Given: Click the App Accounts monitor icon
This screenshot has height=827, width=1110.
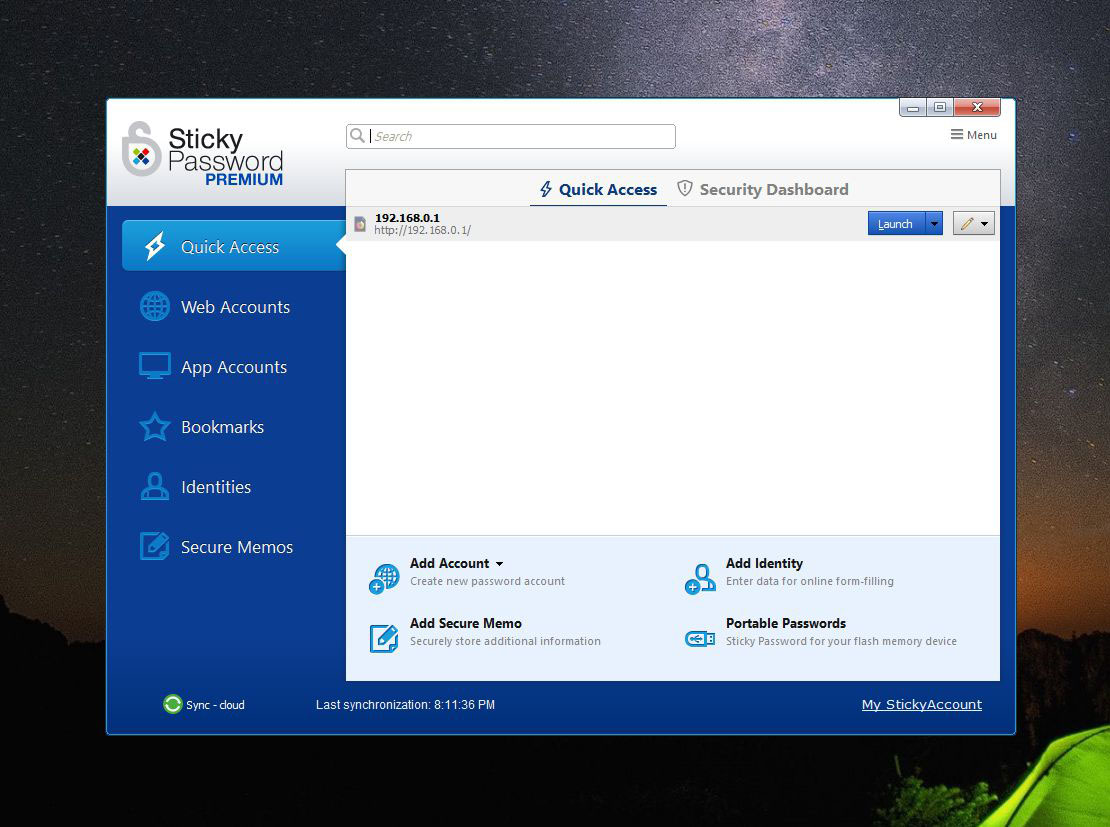Looking at the screenshot, I should pyautogui.click(x=154, y=366).
